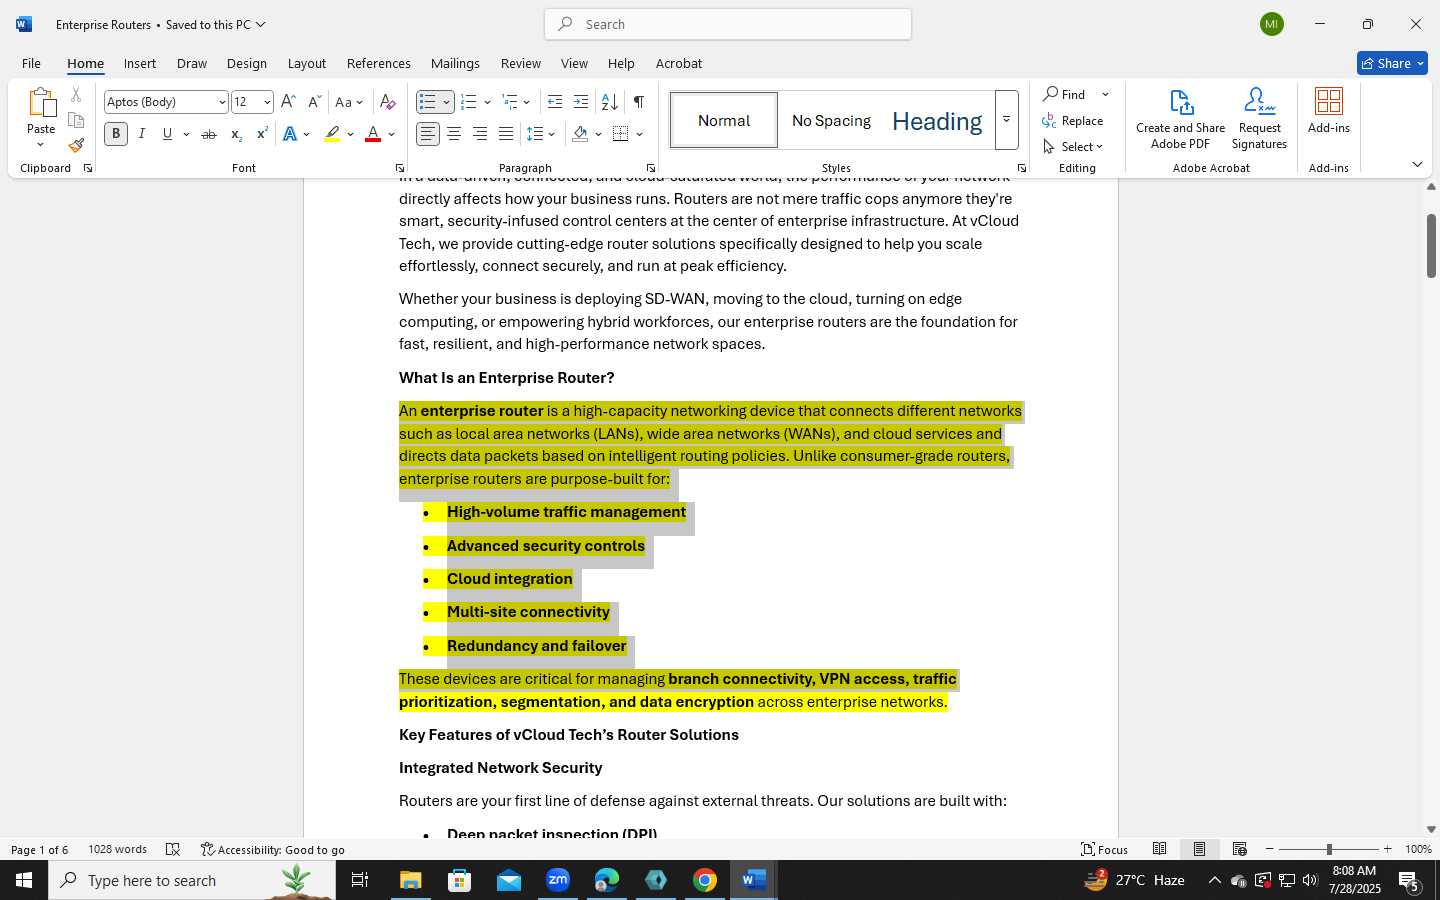This screenshot has width=1440, height=900.
Task: Click Replace button
Action: [x=1073, y=120]
